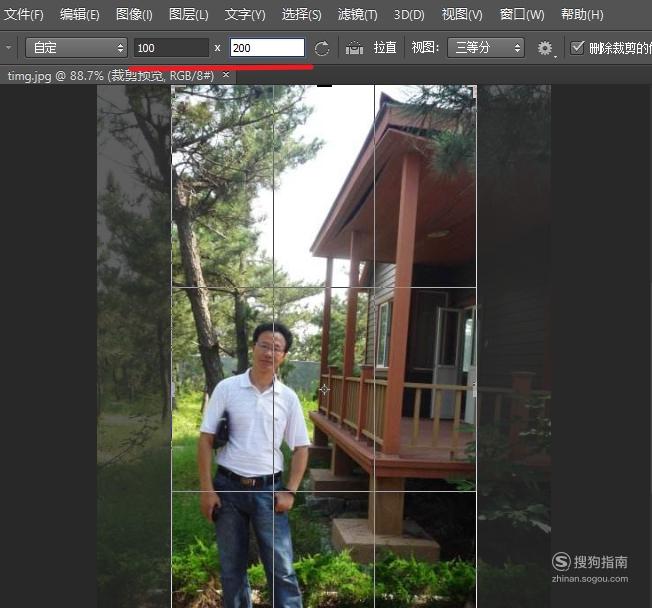This screenshot has width=652, height=608.
Task: Open the 编辑(E) menu
Action: coord(79,15)
